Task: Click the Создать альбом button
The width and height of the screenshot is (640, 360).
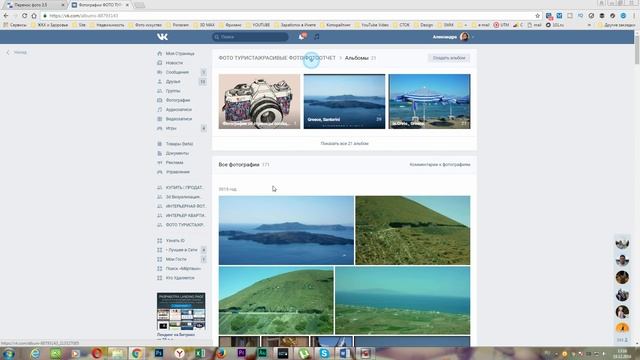Action: [x=449, y=58]
